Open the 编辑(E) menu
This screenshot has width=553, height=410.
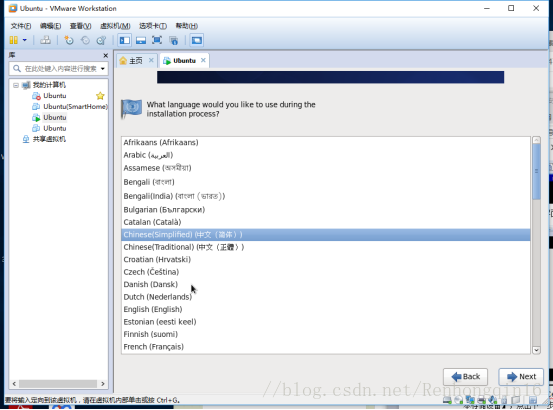[x=50, y=26]
